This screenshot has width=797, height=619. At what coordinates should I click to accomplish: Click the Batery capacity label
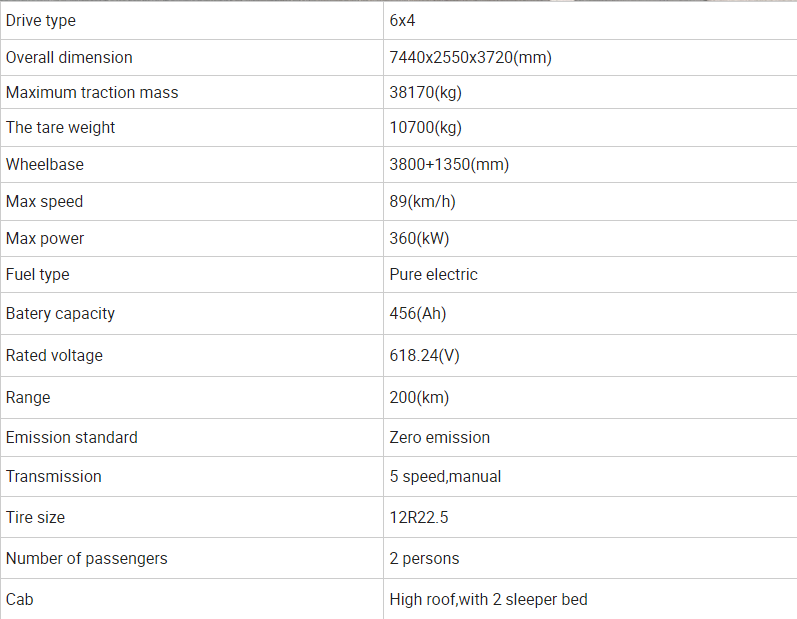pos(60,314)
